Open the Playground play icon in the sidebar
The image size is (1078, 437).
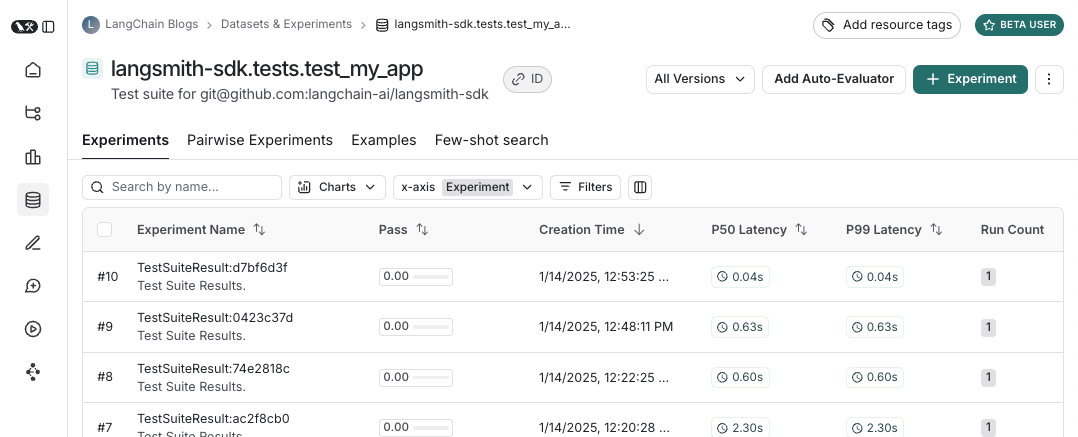(x=33, y=329)
